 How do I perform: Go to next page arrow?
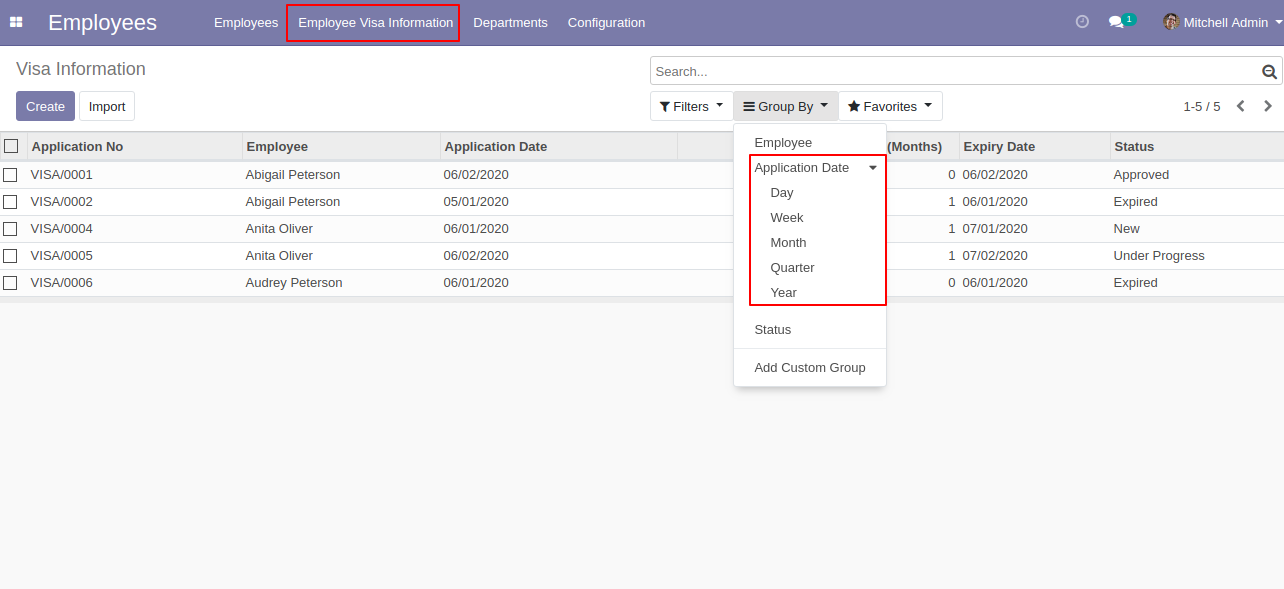point(1268,106)
